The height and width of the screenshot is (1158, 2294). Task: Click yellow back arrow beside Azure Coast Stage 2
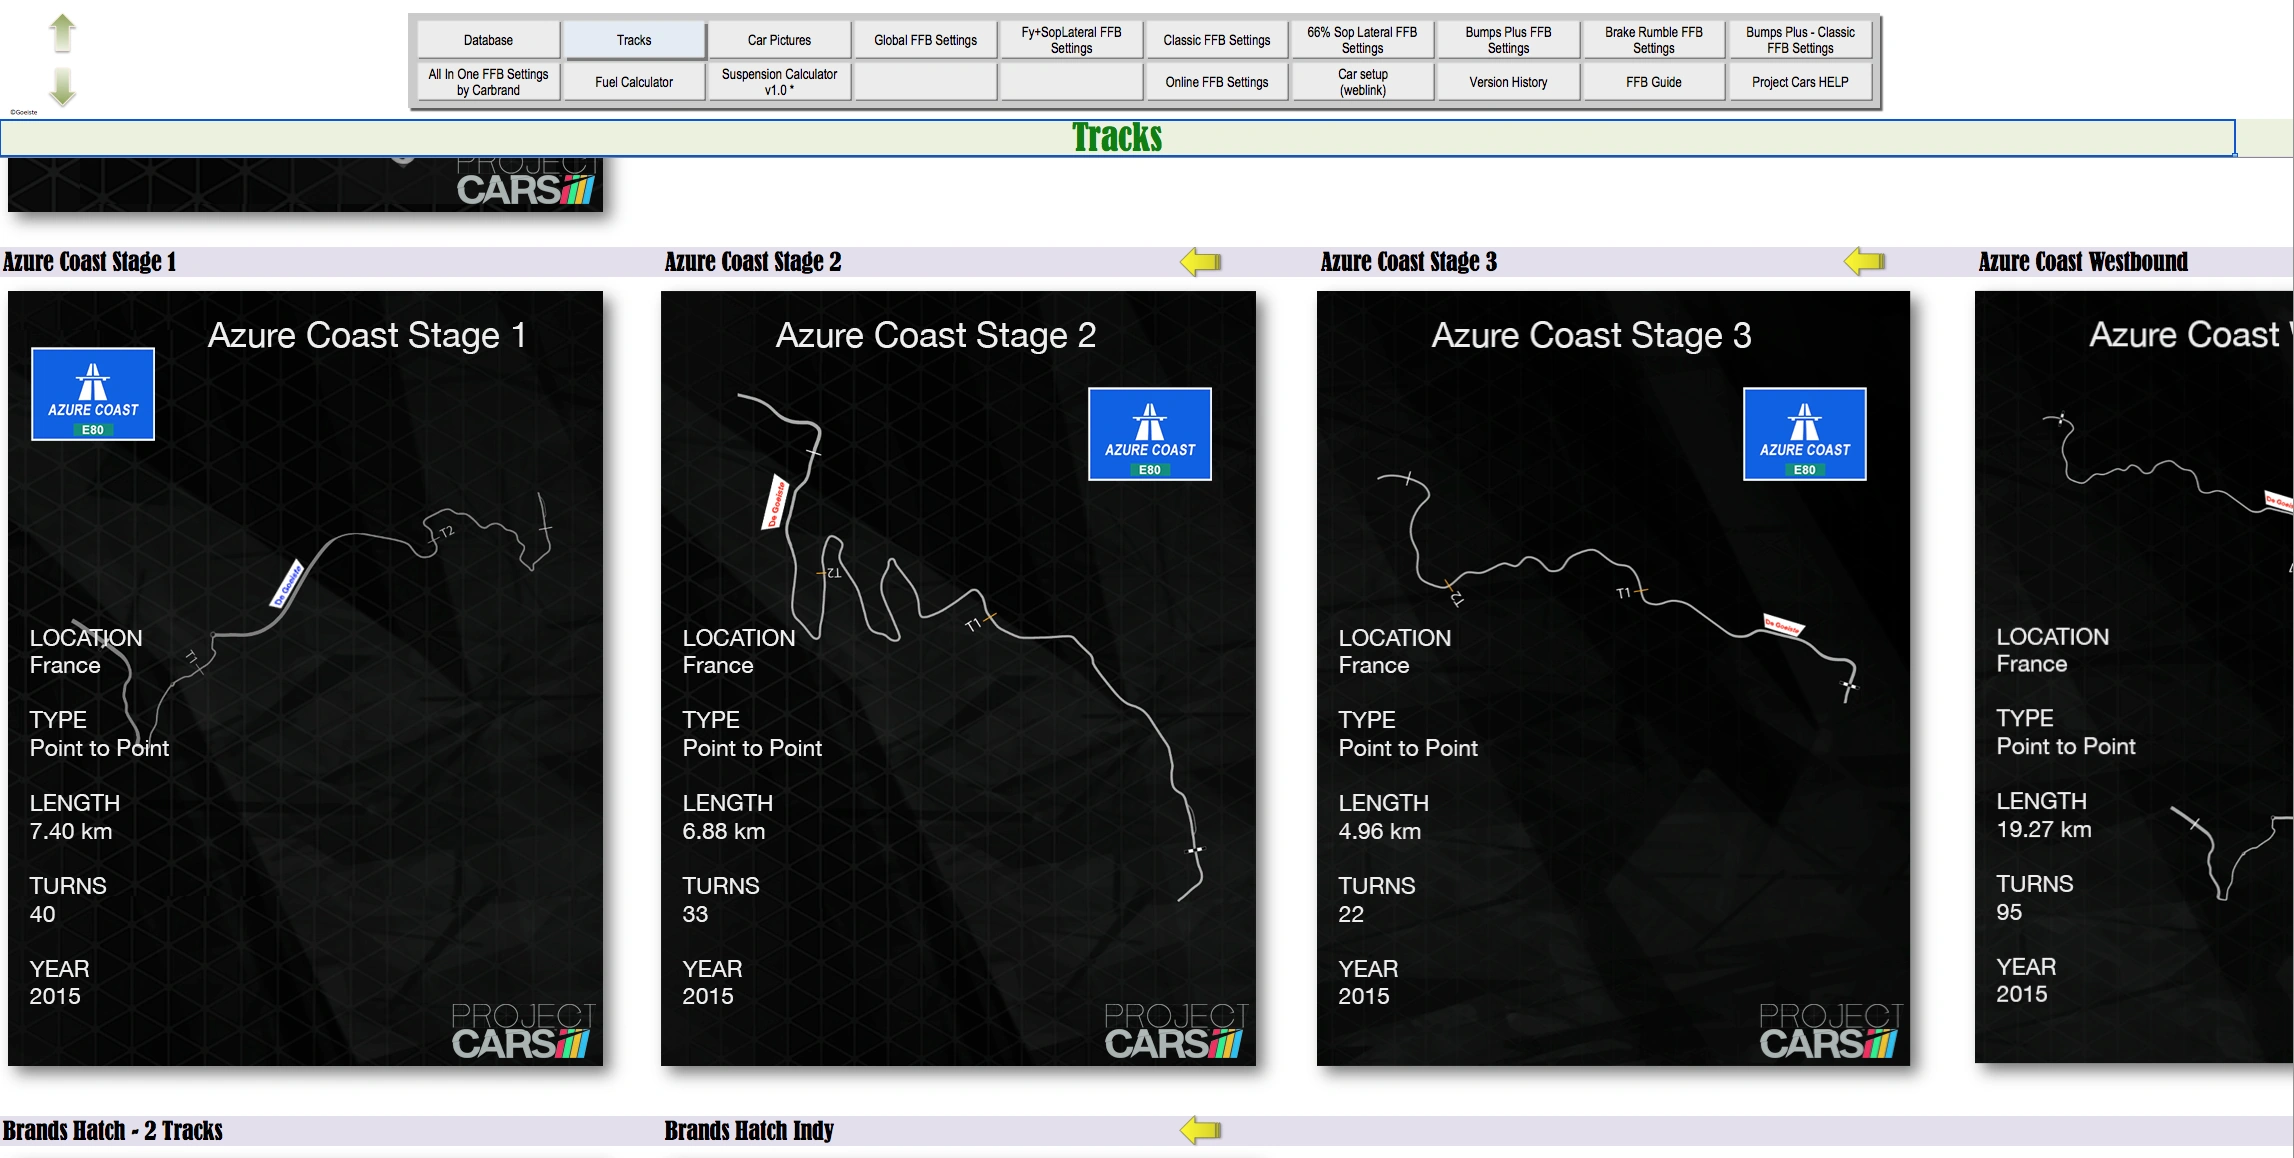pyautogui.click(x=1200, y=262)
